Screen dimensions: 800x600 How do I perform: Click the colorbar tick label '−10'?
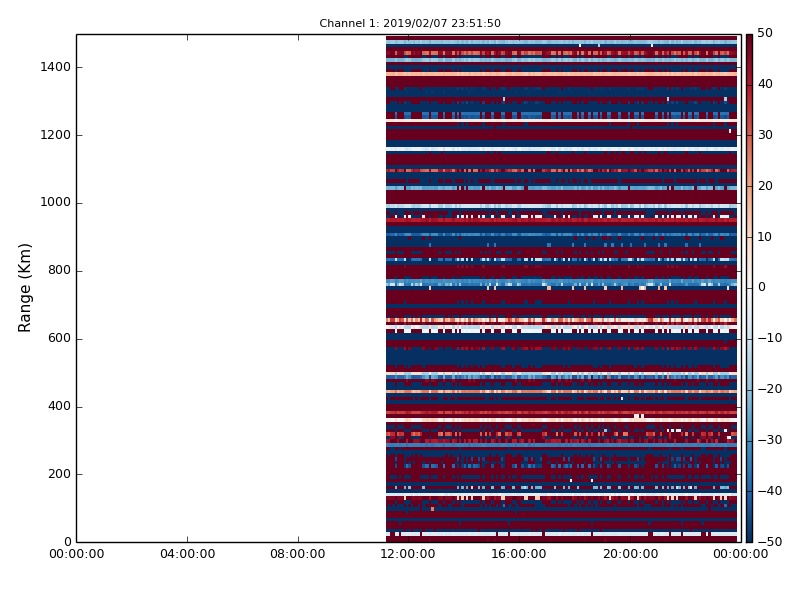(x=770, y=338)
